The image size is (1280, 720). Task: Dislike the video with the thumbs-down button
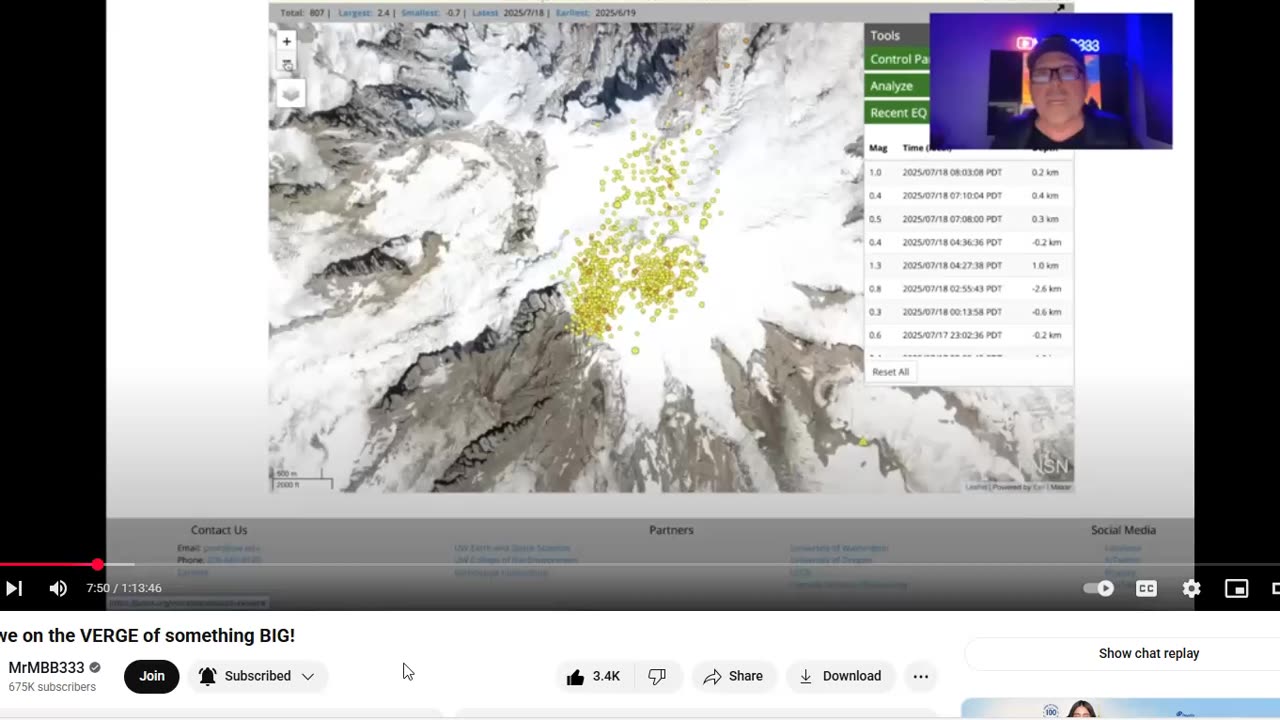click(x=657, y=676)
